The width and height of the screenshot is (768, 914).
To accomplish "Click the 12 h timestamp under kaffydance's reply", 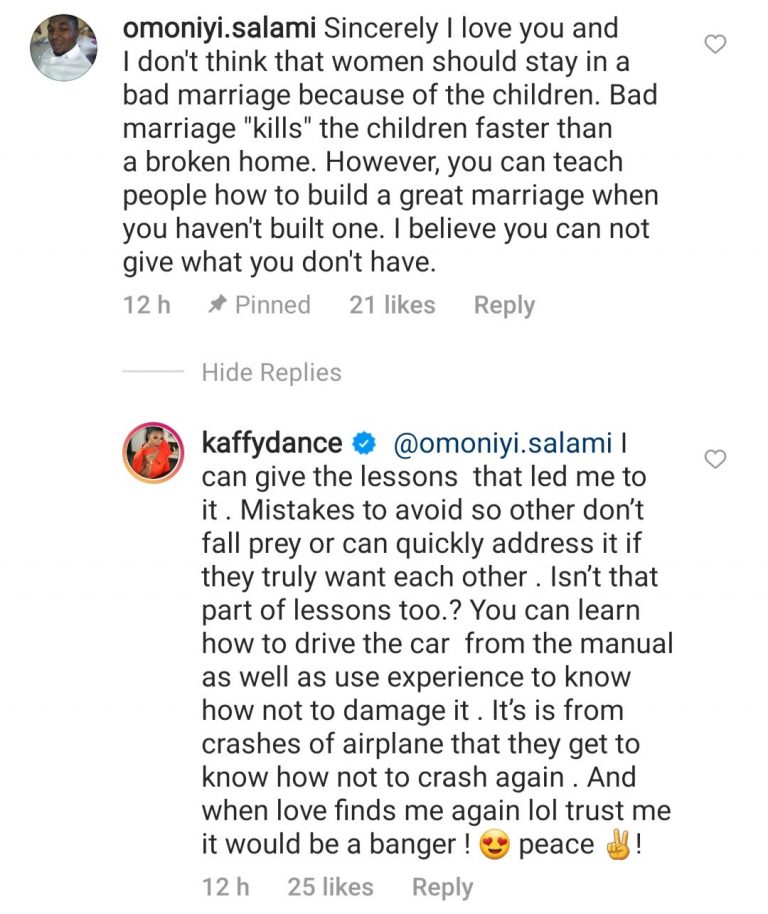I will click(x=225, y=887).
